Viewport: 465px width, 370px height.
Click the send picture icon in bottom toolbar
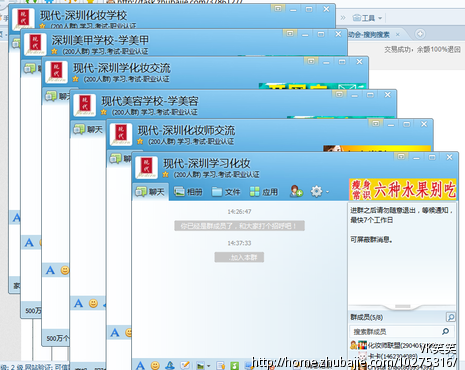pos(200,366)
